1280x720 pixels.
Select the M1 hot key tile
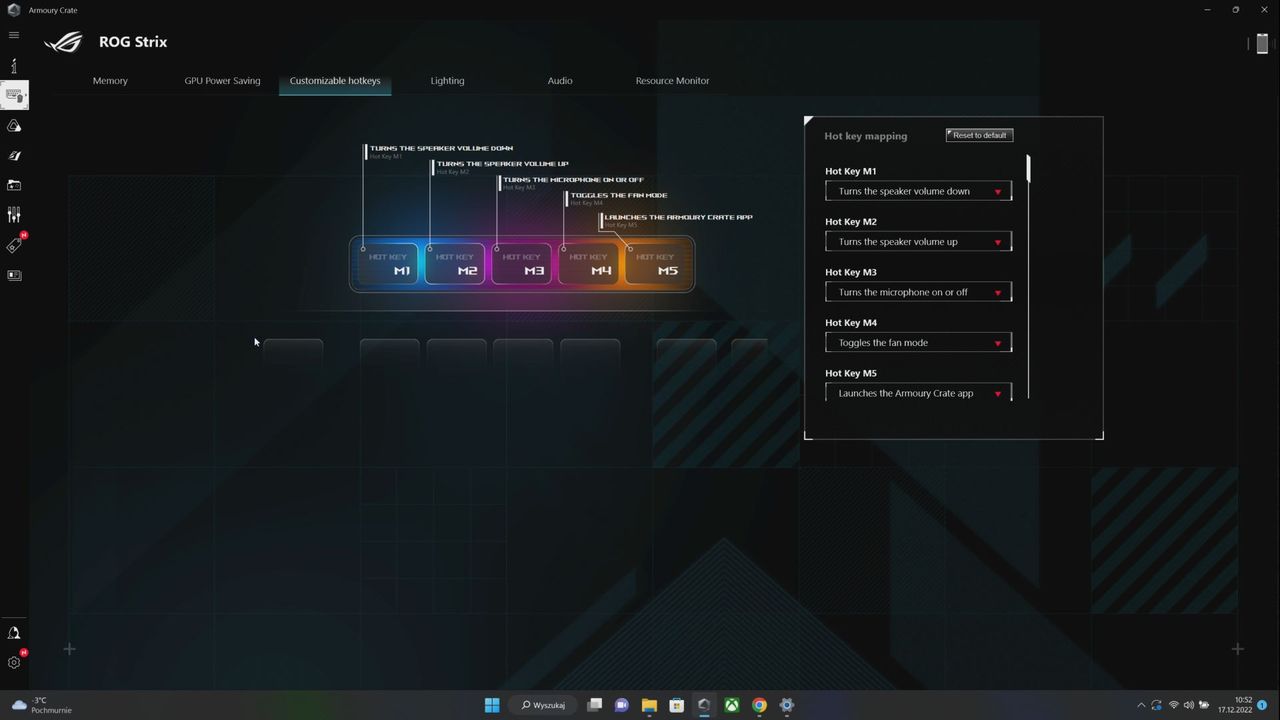pyautogui.click(x=389, y=264)
